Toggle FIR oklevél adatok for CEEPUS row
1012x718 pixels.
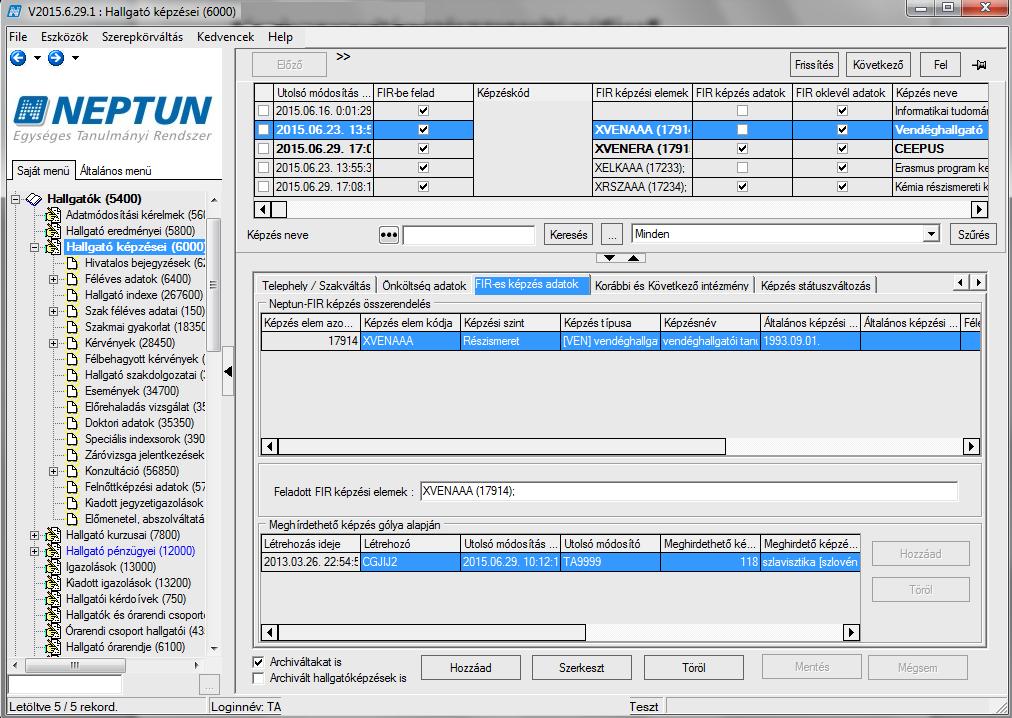[x=842, y=149]
